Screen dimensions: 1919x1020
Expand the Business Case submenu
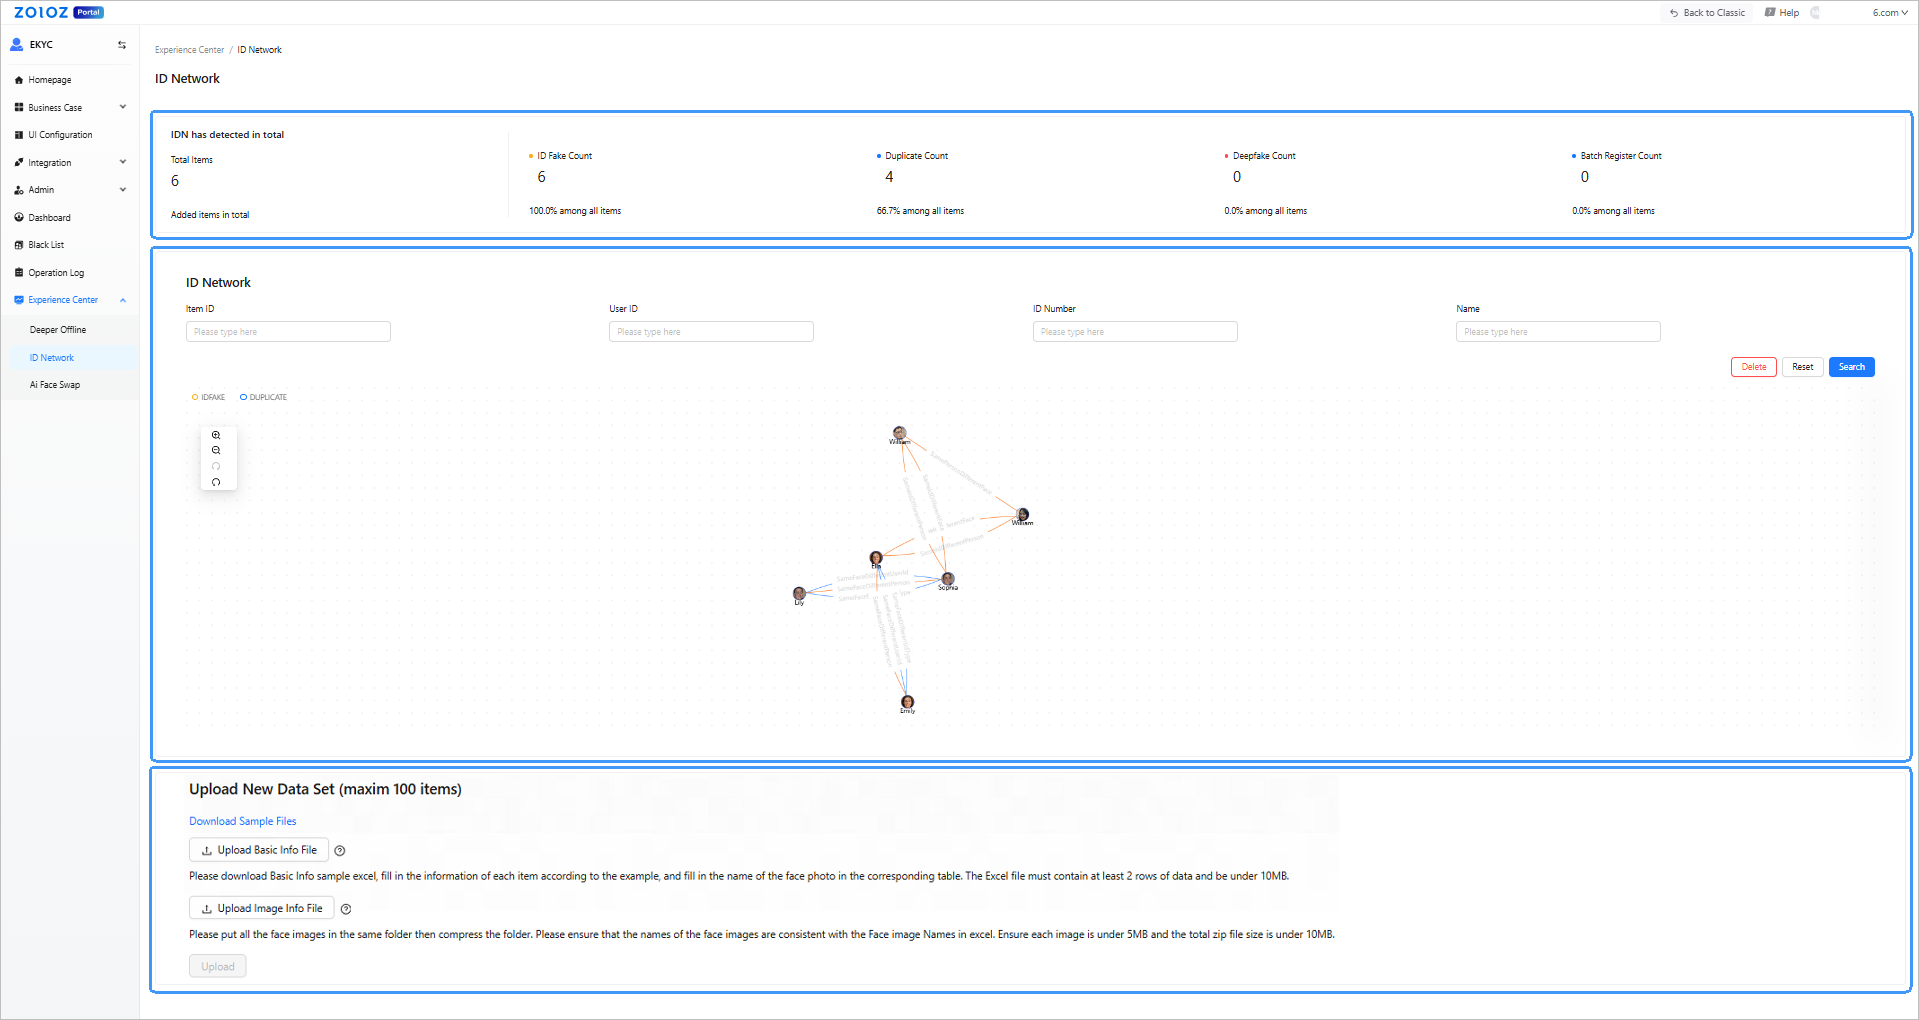[x=123, y=107]
